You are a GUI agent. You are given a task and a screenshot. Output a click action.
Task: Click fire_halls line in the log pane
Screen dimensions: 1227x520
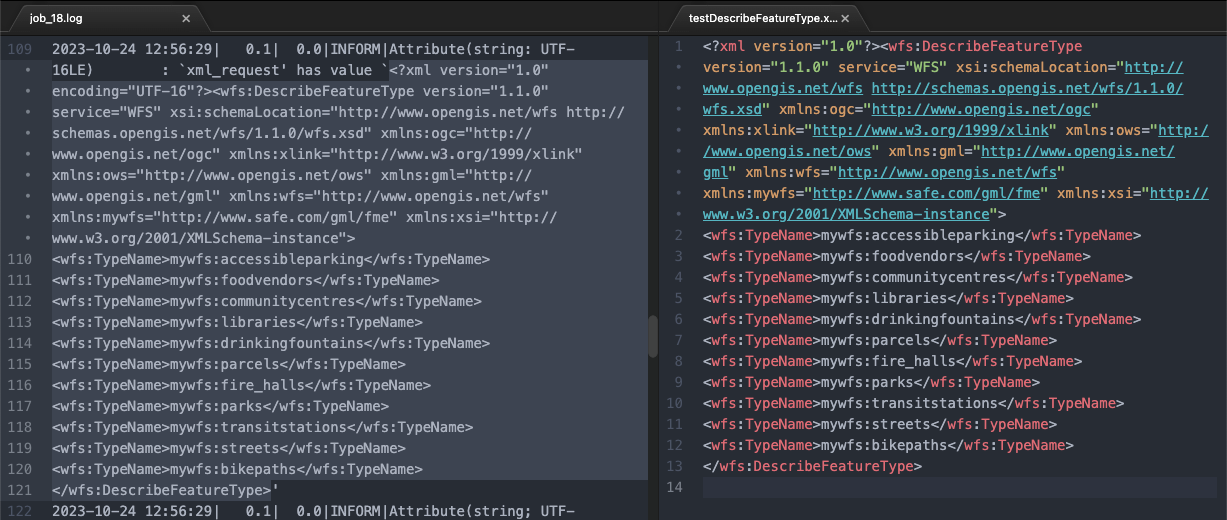point(241,385)
